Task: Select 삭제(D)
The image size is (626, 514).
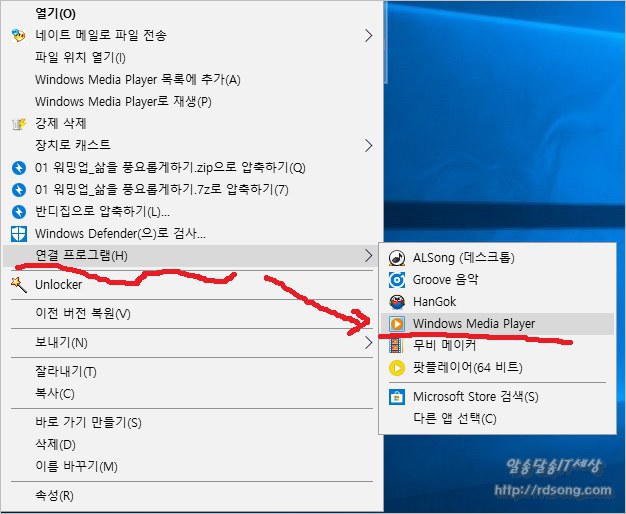Action: 192,445
